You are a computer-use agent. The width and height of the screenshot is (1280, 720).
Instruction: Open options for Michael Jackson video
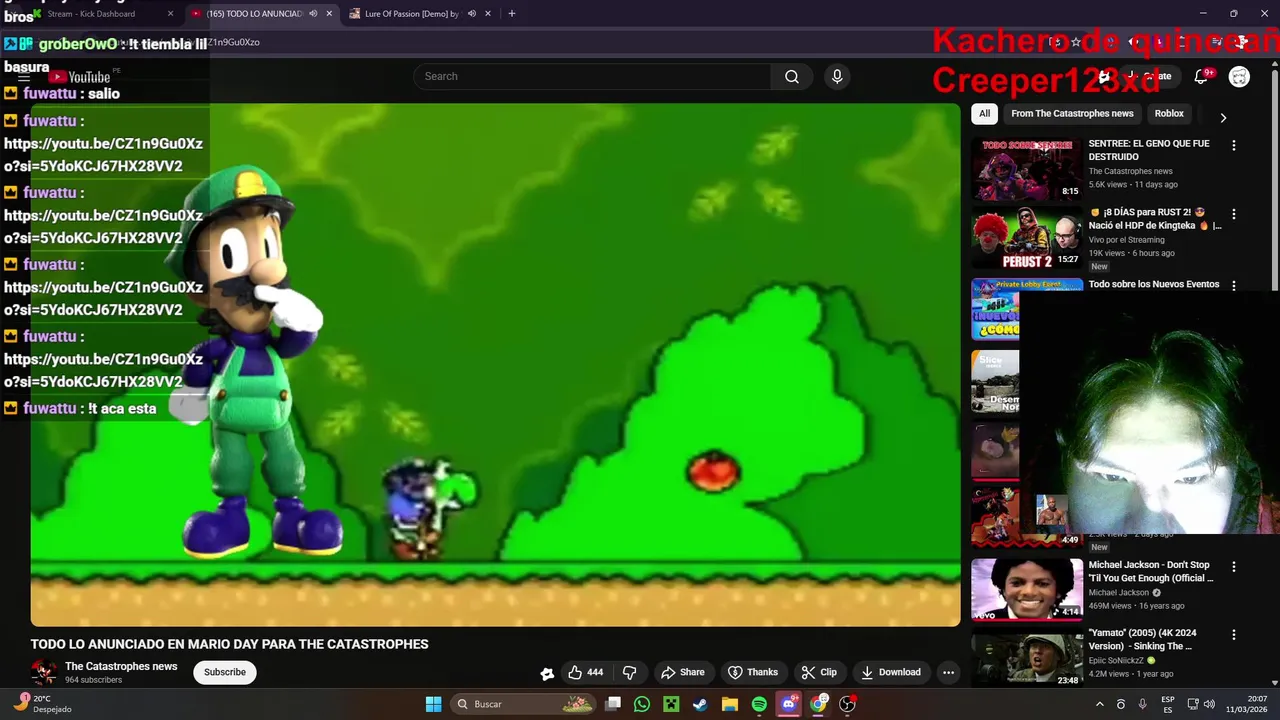click(x=1233, y=566)
